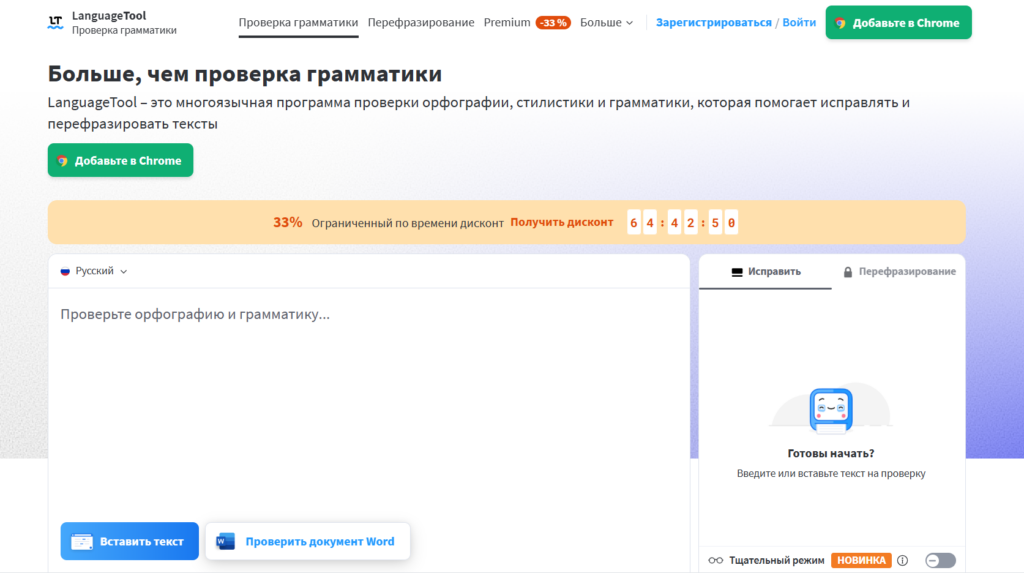
Task: Go to Перефразирование in top navigation
Action: [x=421, y=22]
